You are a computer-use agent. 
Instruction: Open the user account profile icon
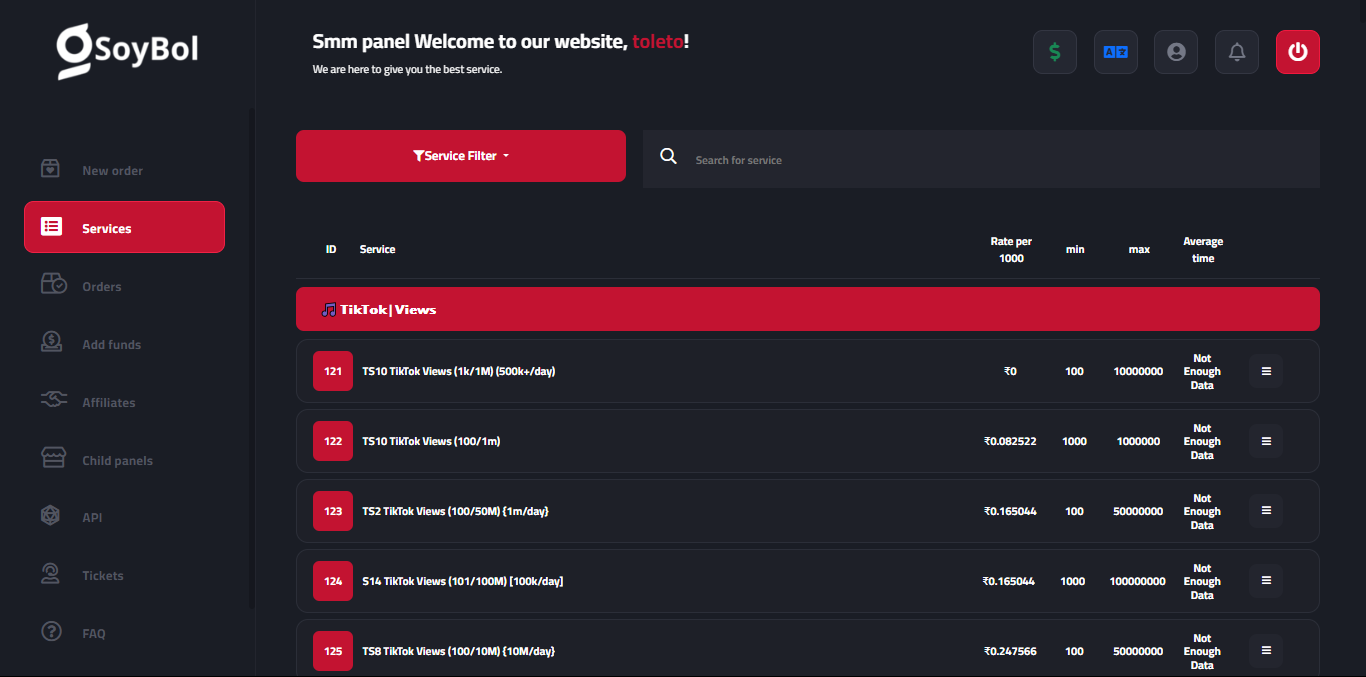click(1176, 52)
